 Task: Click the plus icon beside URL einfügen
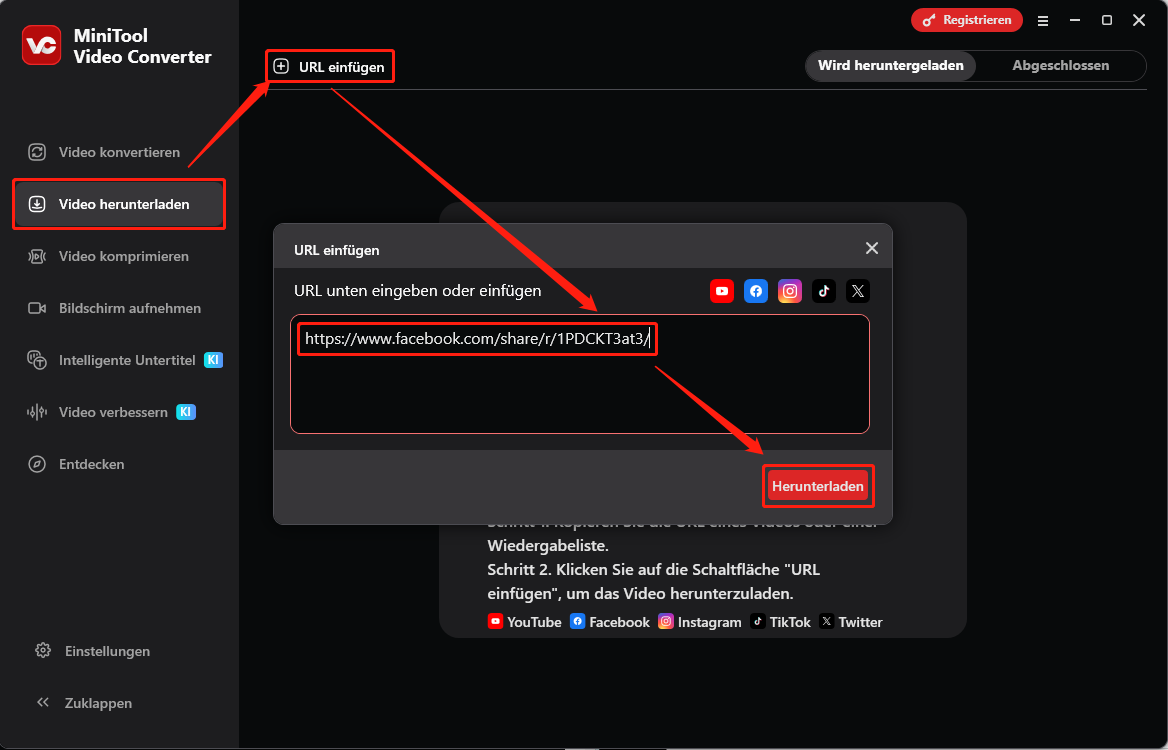281,66
